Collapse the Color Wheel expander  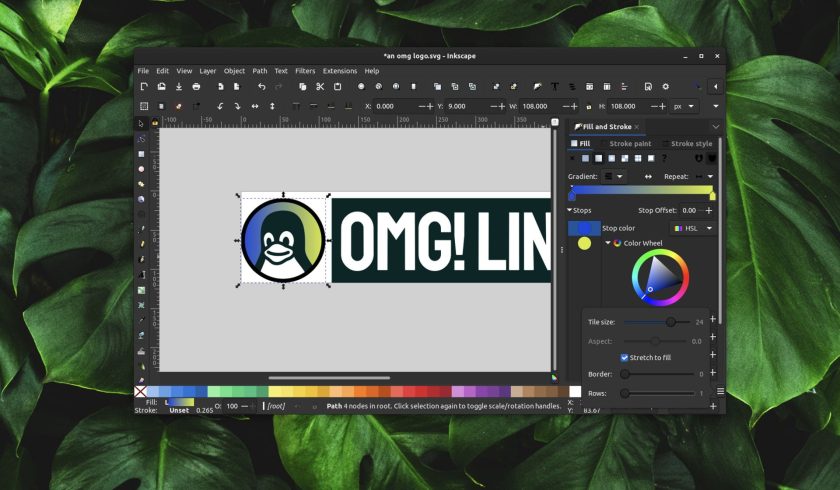pos(608,243)
